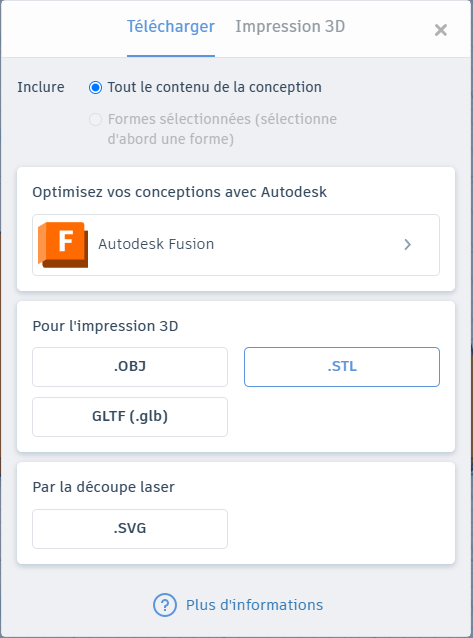Open the Impression 3D tab
The height and width of the screenshot is (638, 473).
(290, 27)
